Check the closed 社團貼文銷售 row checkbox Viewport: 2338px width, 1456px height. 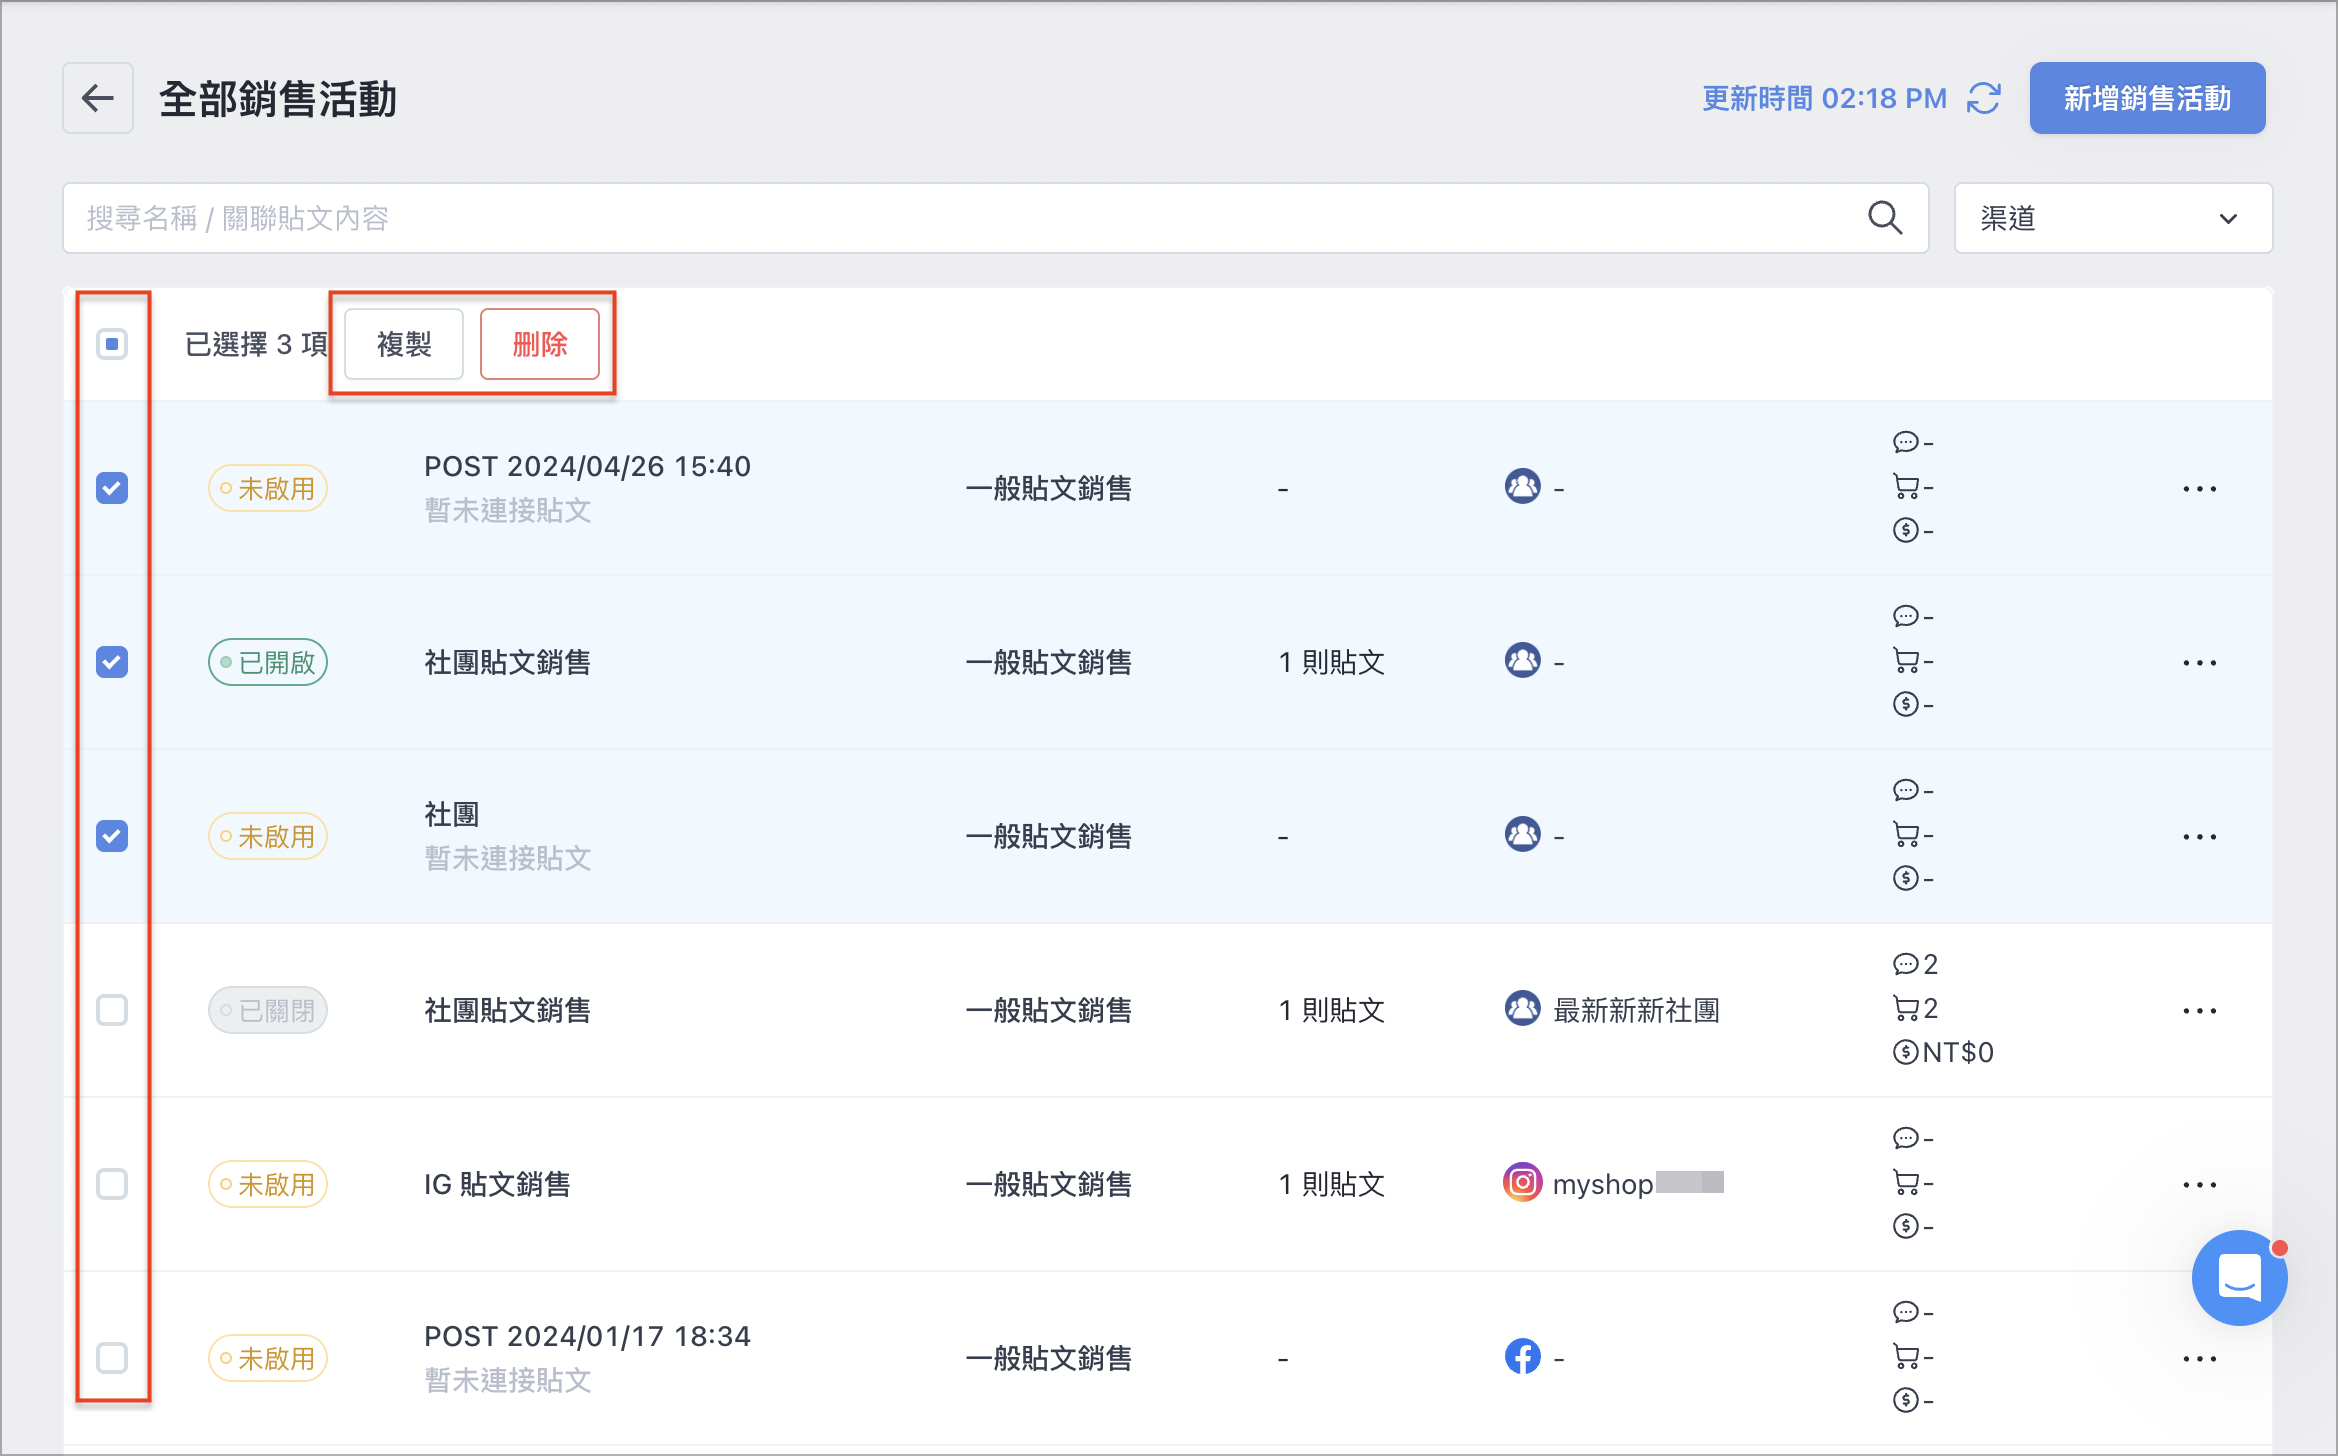pyautogui.click(x=112, y=1010)
